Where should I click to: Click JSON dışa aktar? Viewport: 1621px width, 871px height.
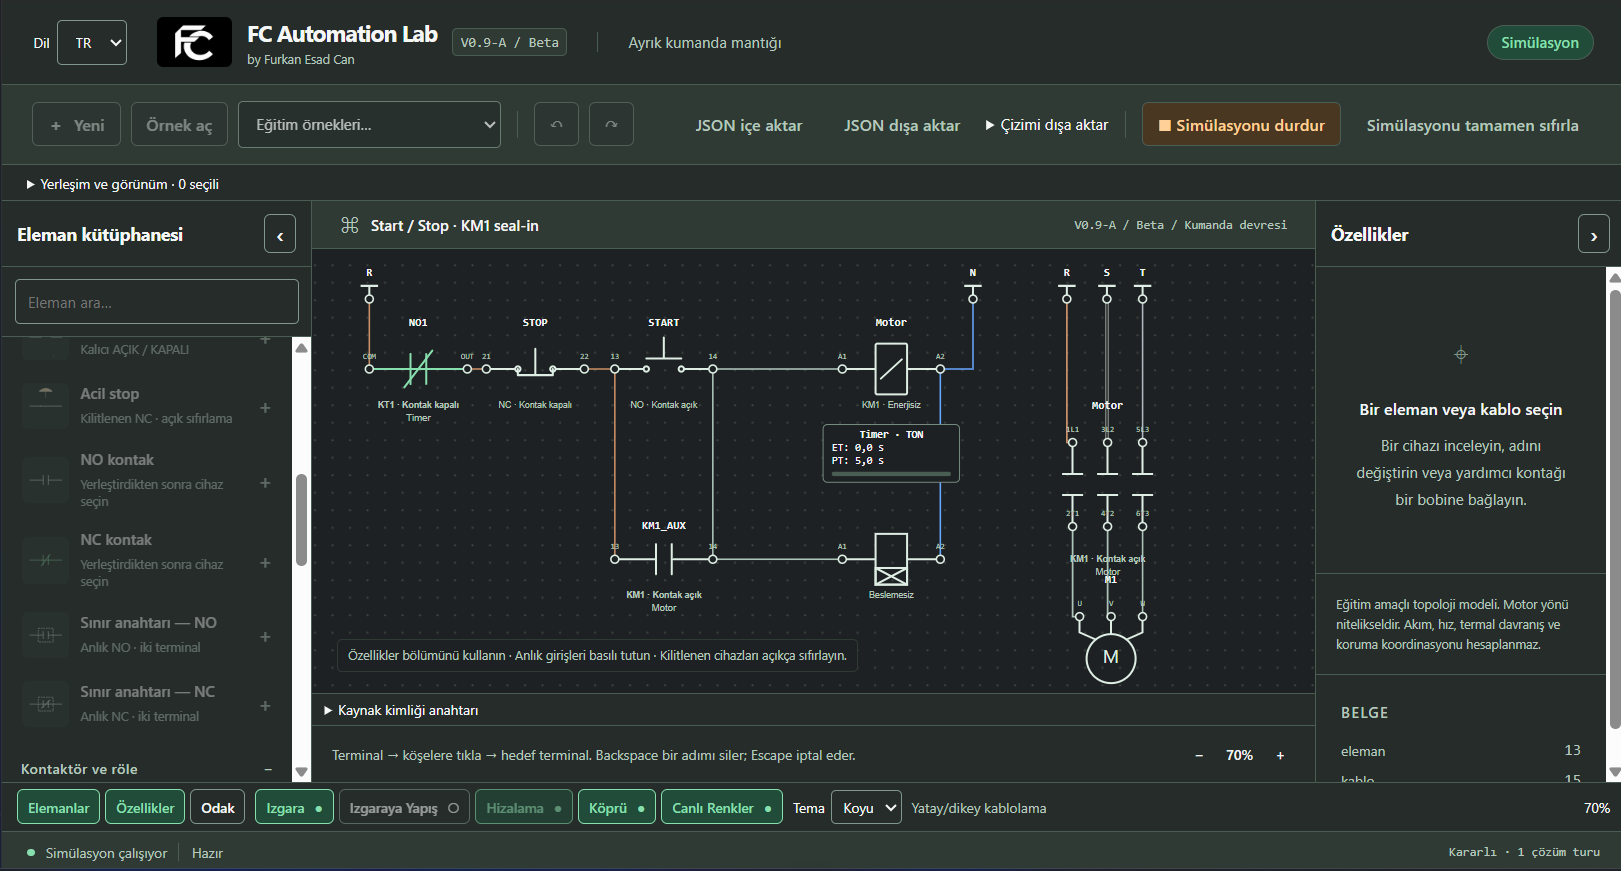(902, 125)
